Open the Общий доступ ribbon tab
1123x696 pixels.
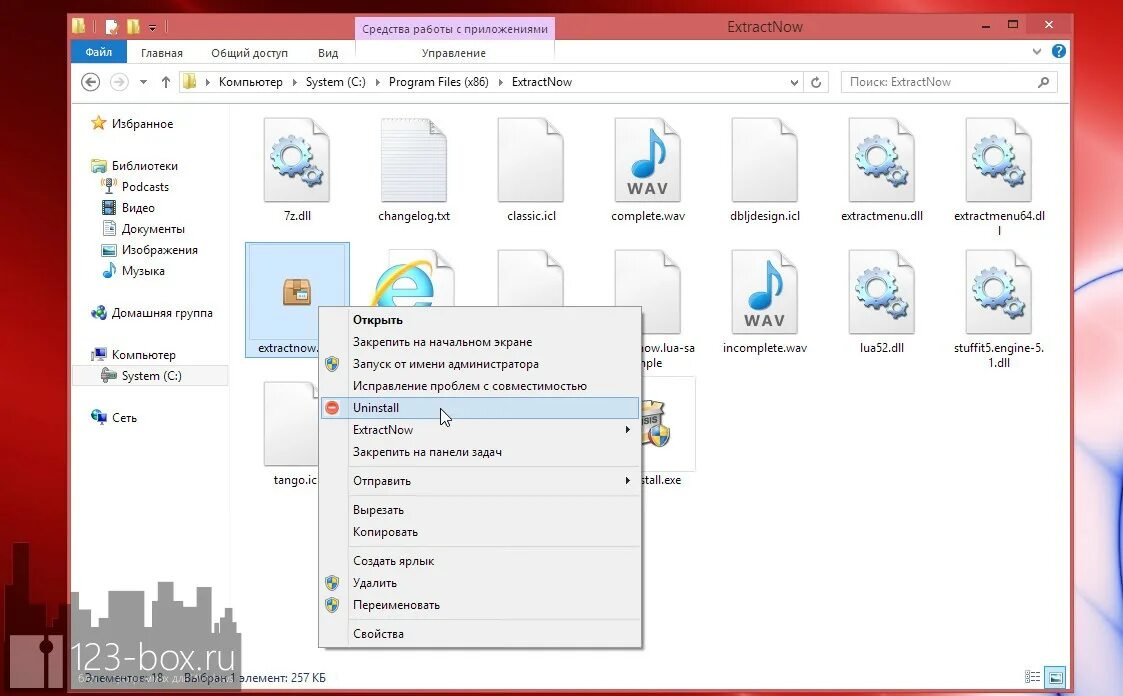point(249,53)
